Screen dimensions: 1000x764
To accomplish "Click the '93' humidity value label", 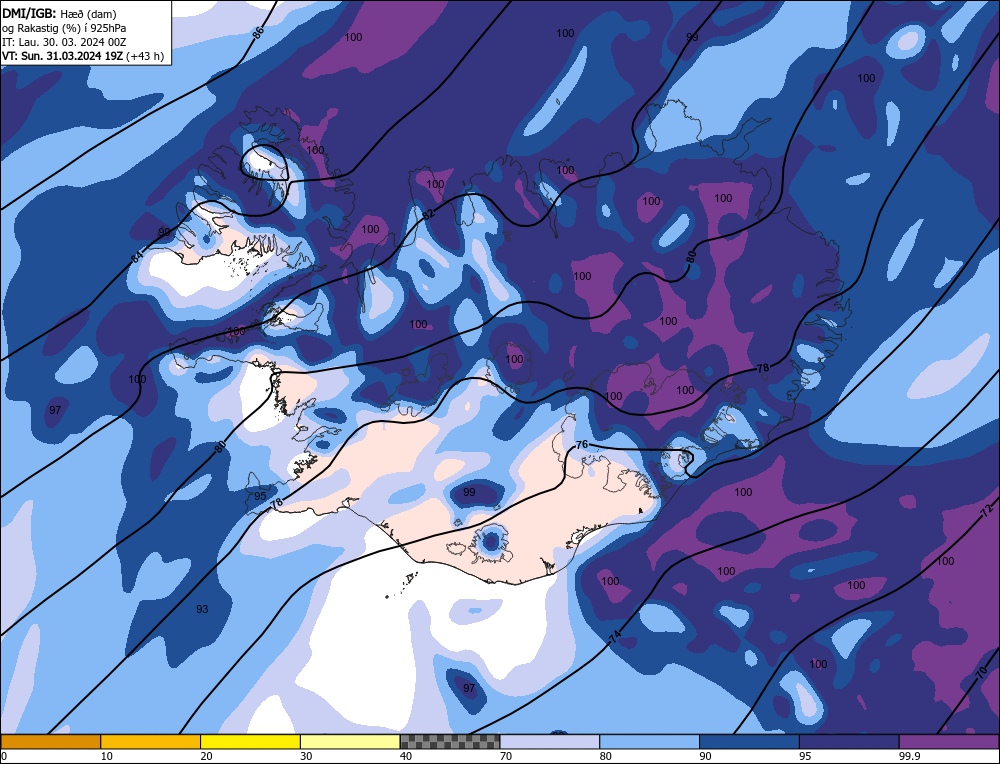I will 202,609.
